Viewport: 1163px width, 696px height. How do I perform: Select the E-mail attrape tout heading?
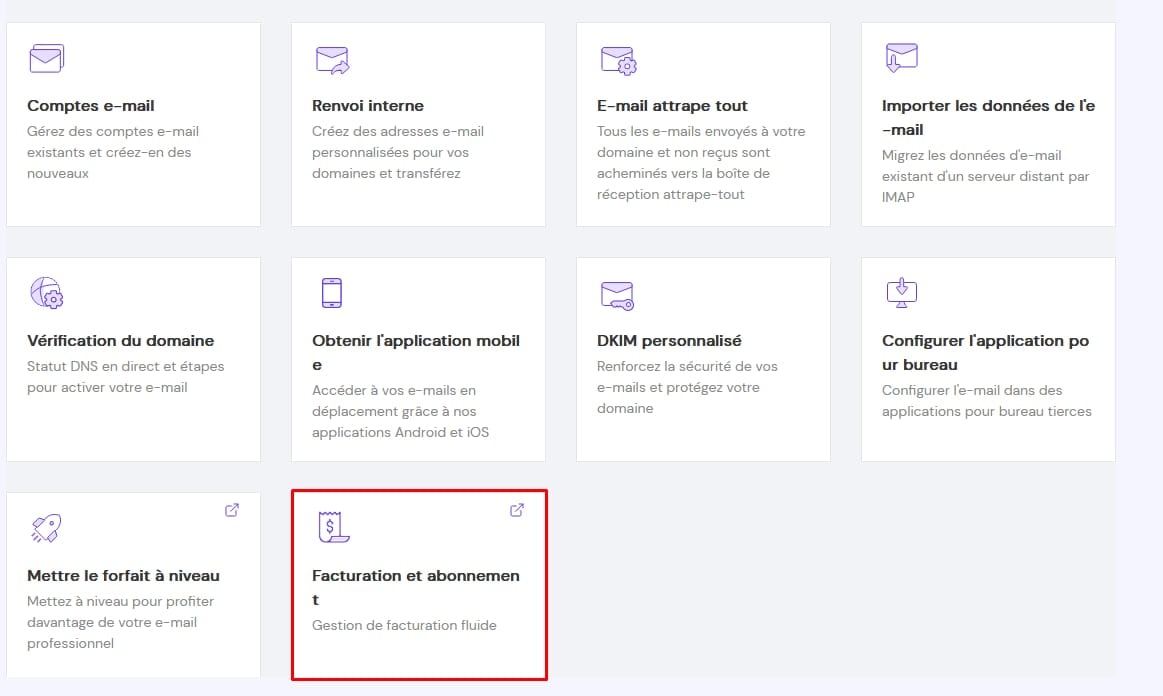pos(672,106)
